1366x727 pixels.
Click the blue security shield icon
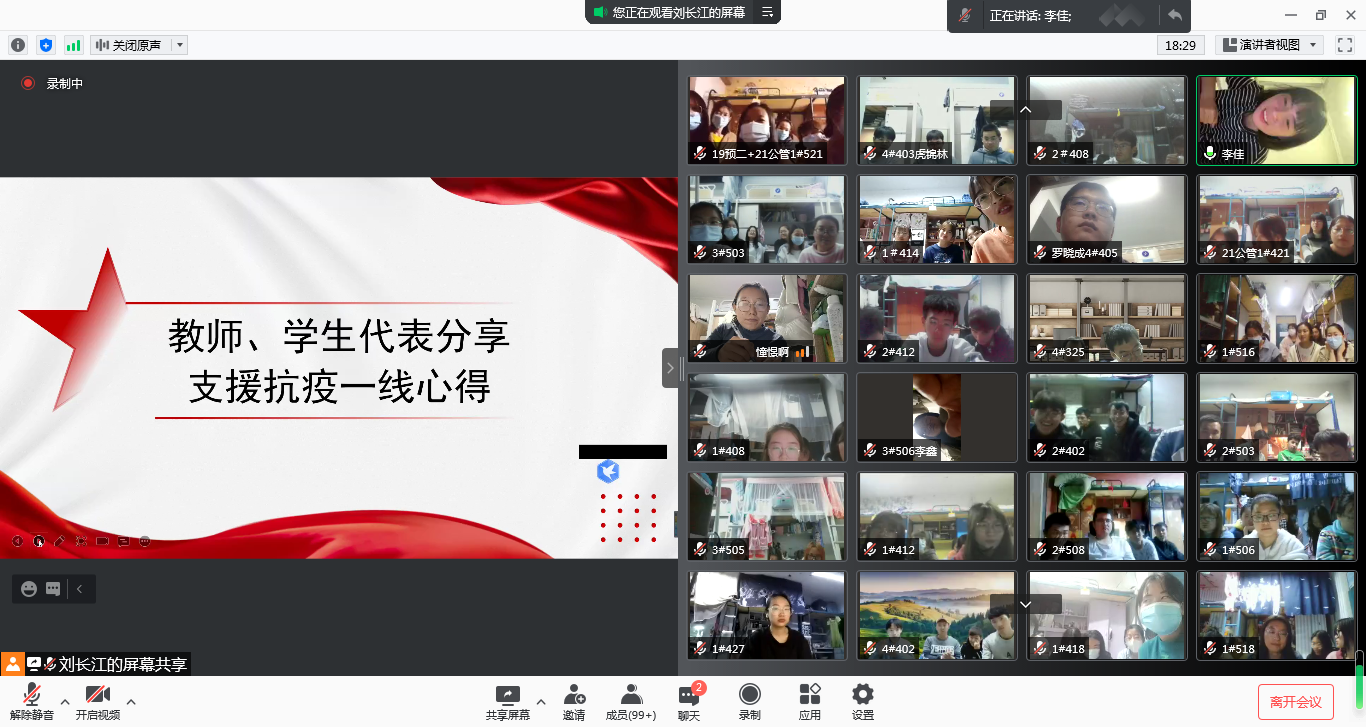pyautogui.click(x=45, y=45)
